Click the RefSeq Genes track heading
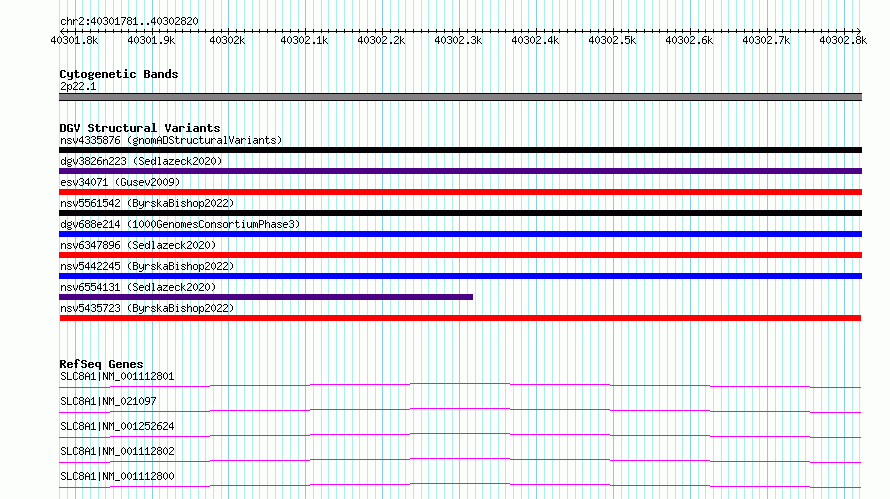Screen dimensions: 890x499 (101, 364)
